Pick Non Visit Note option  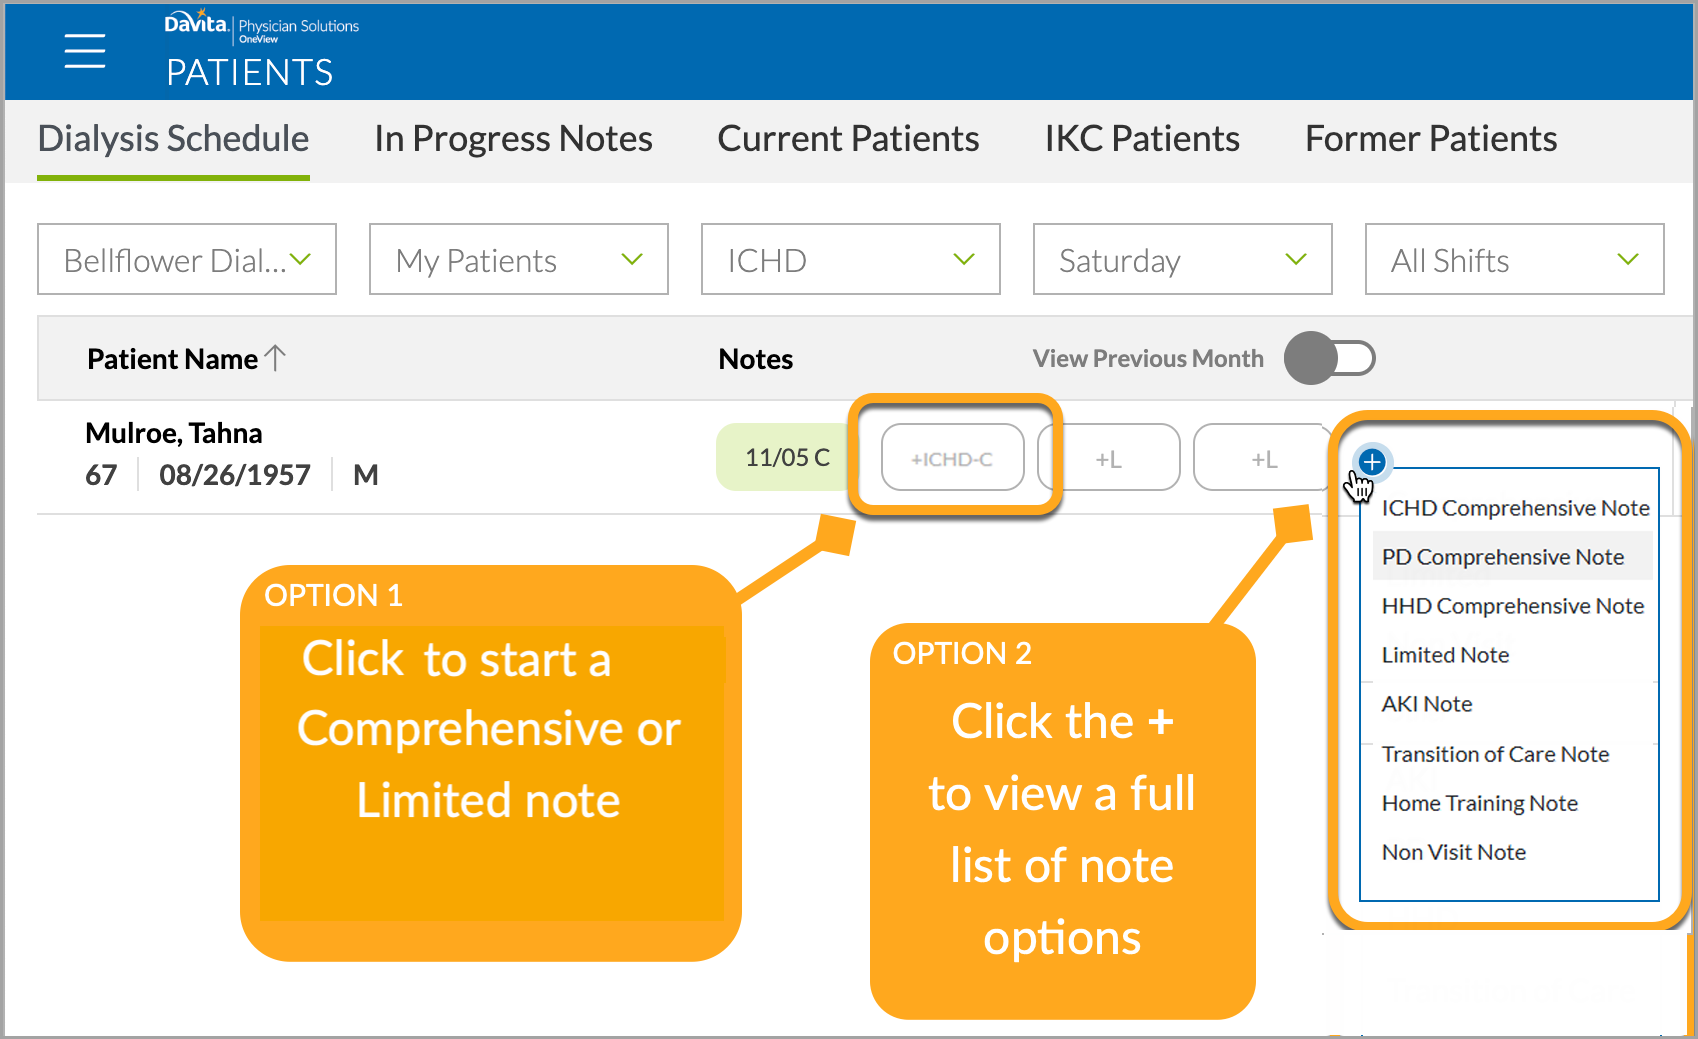pos(1453,852)
